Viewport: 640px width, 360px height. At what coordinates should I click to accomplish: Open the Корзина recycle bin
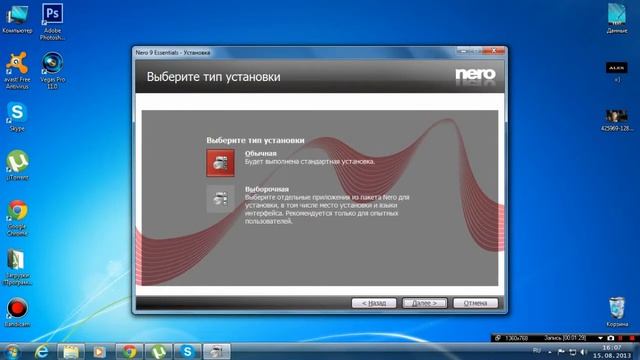[617, 312]
